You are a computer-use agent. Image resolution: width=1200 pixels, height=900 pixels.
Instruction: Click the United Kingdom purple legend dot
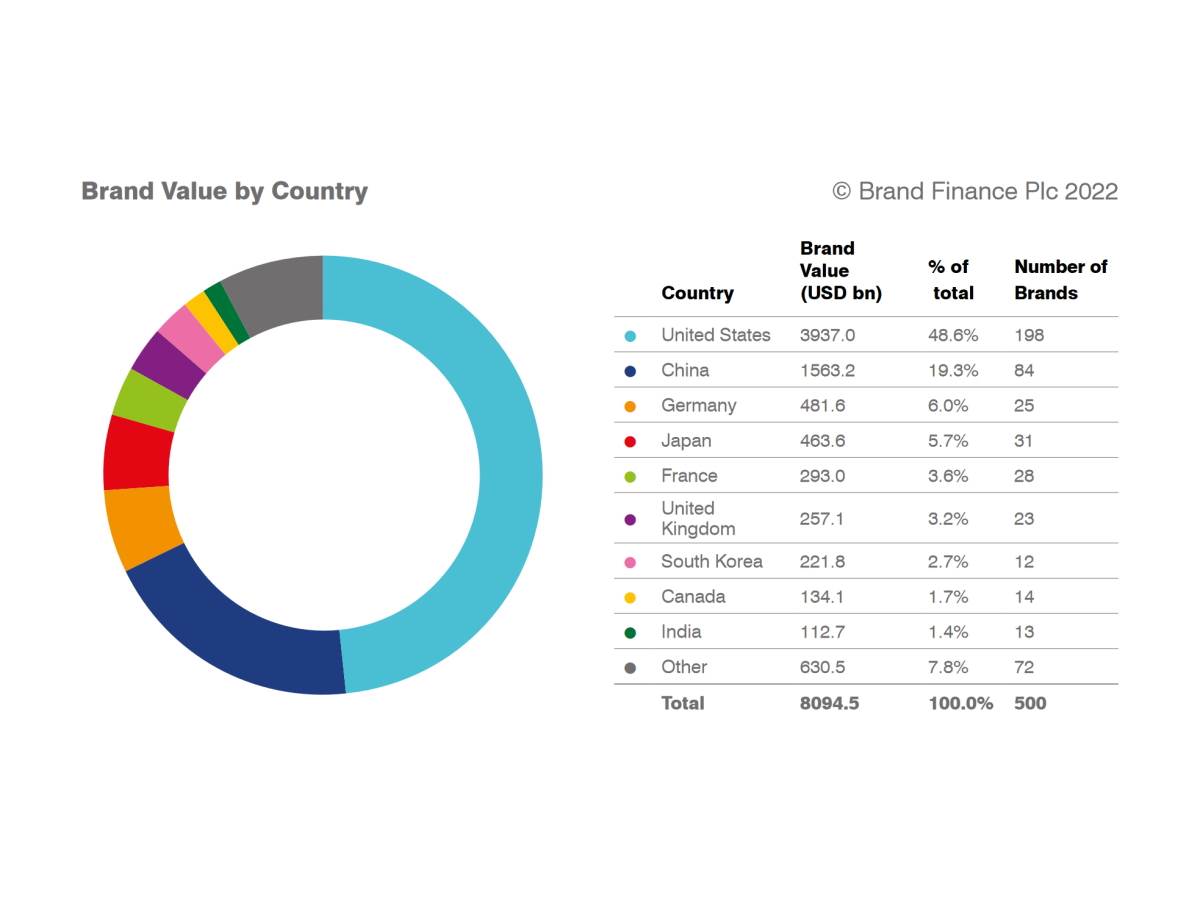coord(630,519)
